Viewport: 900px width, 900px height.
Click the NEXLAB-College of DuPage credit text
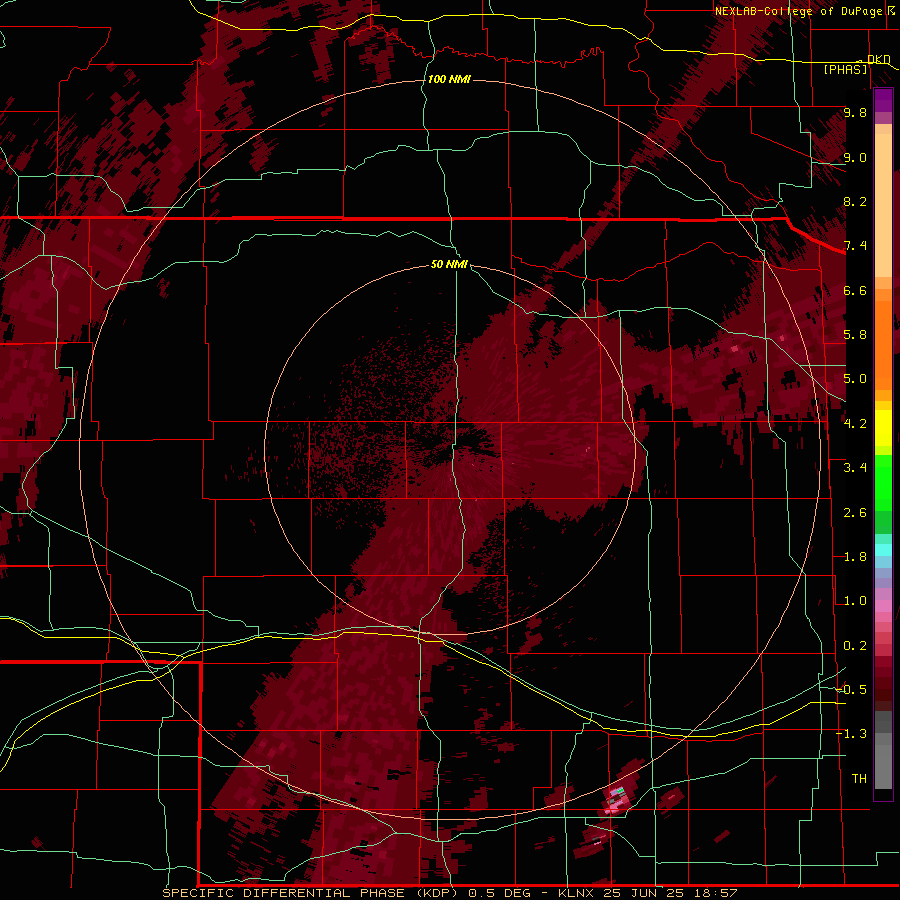pyautogui.click(x=798, y=11)
